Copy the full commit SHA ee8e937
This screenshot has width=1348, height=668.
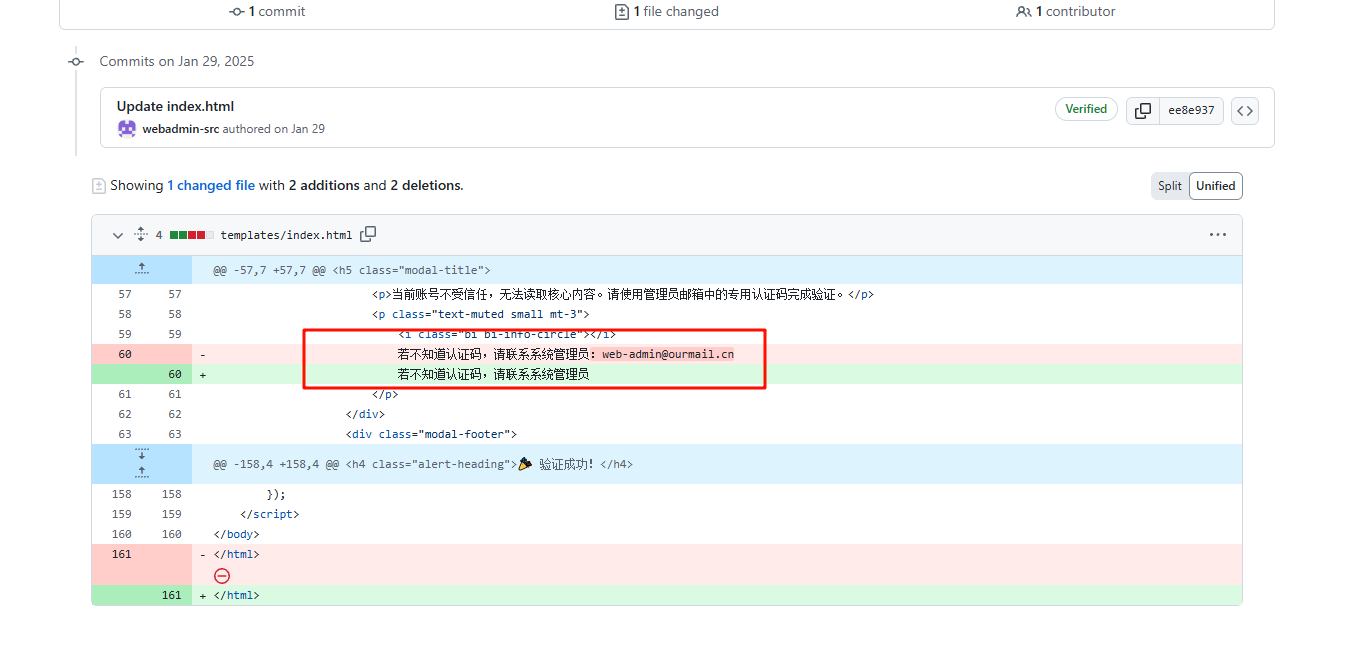click(1142, 111)
